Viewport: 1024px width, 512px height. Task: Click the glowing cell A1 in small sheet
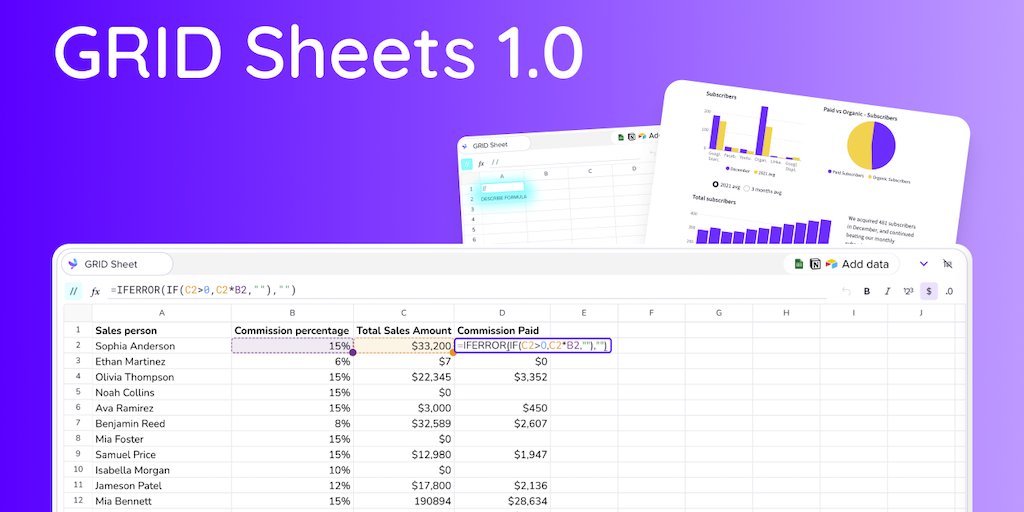tap(502, 187)
